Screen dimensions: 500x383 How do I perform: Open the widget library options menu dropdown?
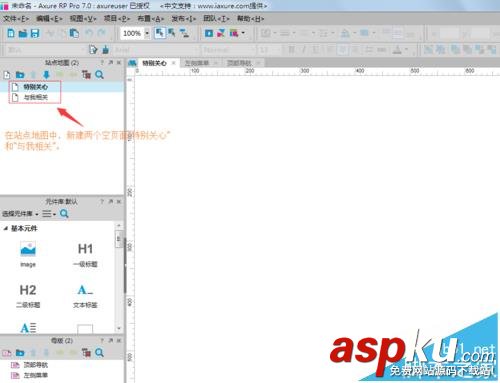coord(49,214)
